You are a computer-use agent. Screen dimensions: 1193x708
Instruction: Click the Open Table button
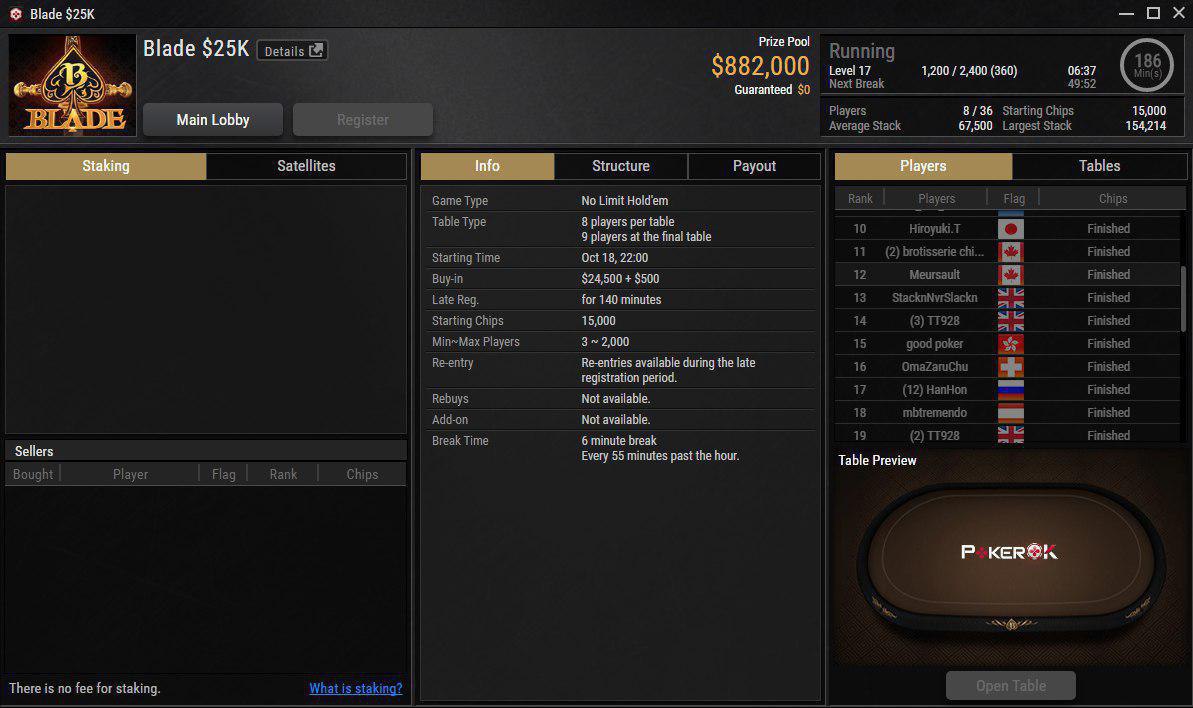pyautogui.click(x=1010, y=685)
